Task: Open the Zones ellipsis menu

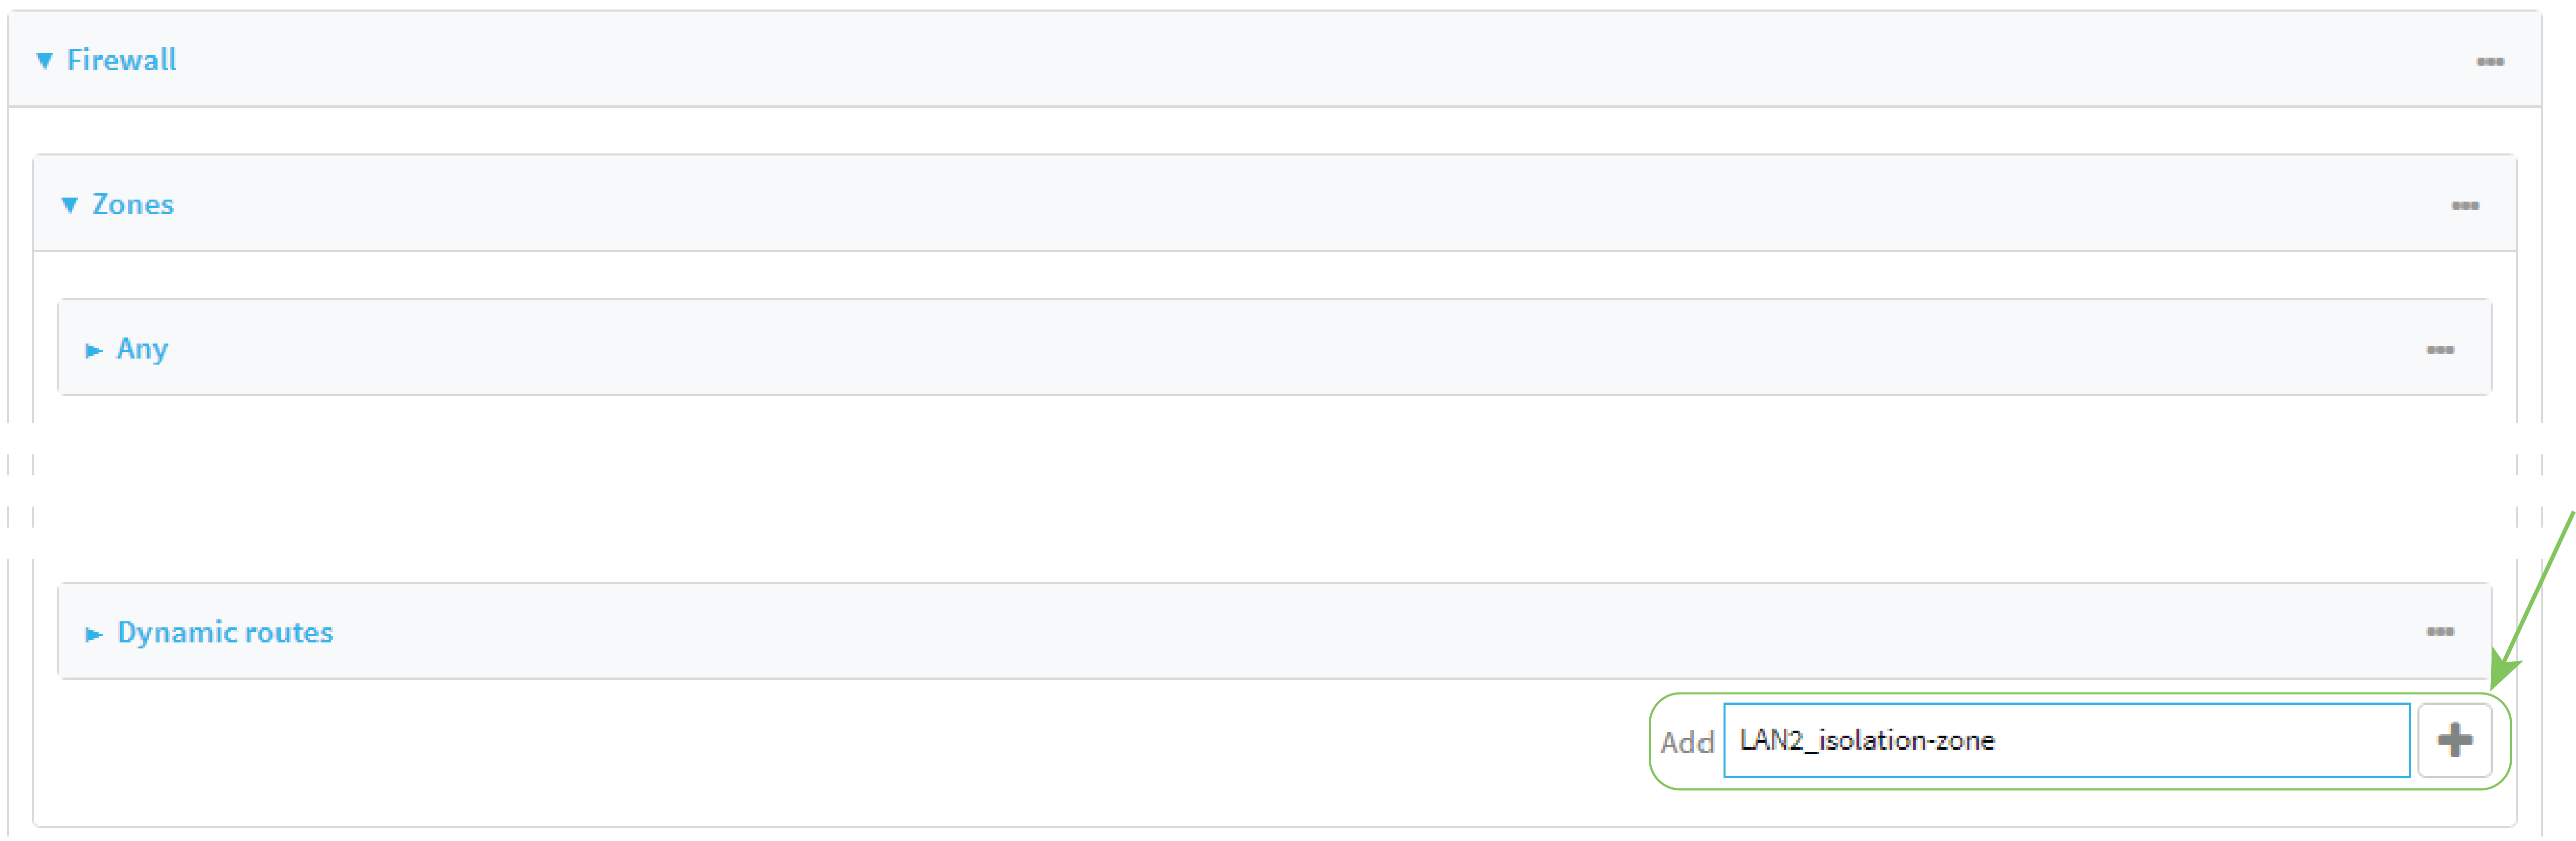Action: click(2464, 206)
